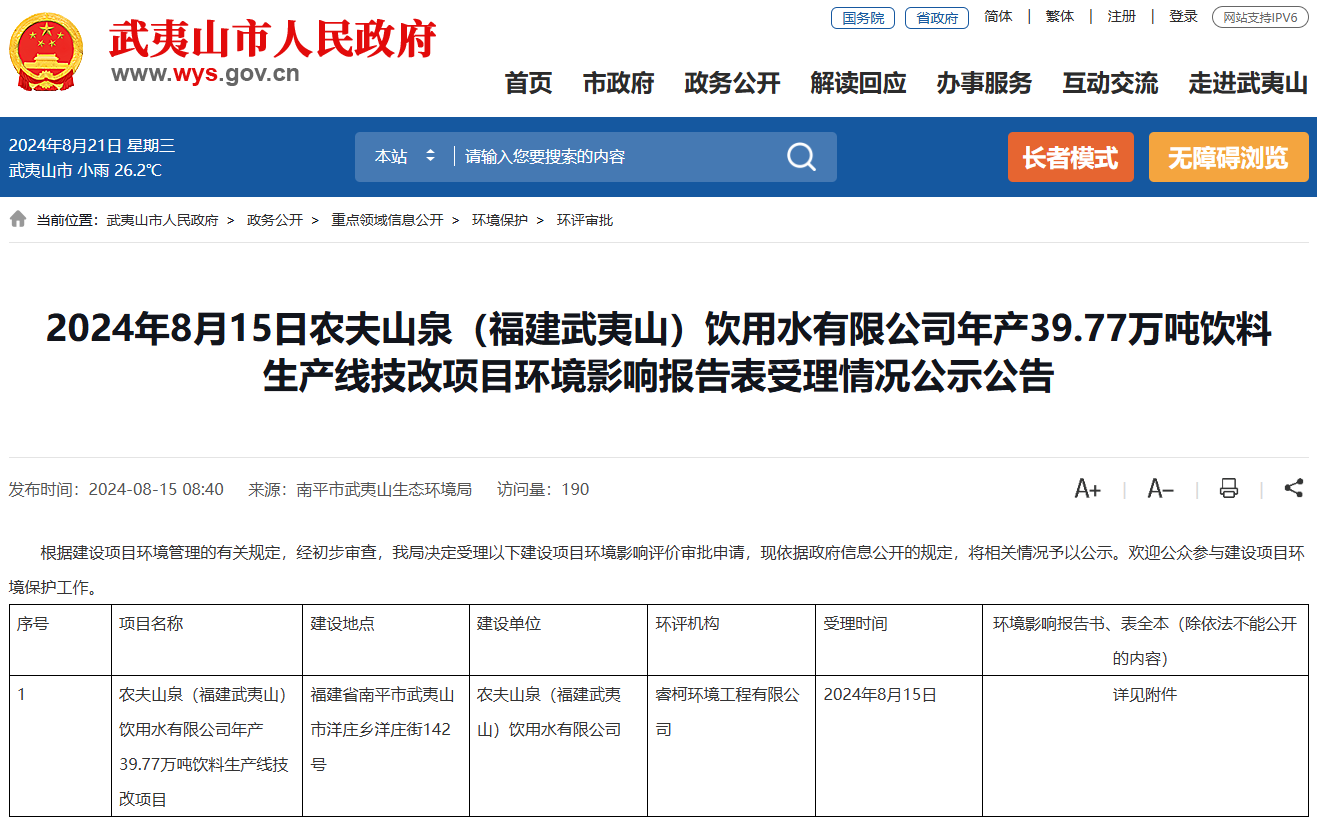
Task: Print the page using printer icon
Action: coord(1229,489)
